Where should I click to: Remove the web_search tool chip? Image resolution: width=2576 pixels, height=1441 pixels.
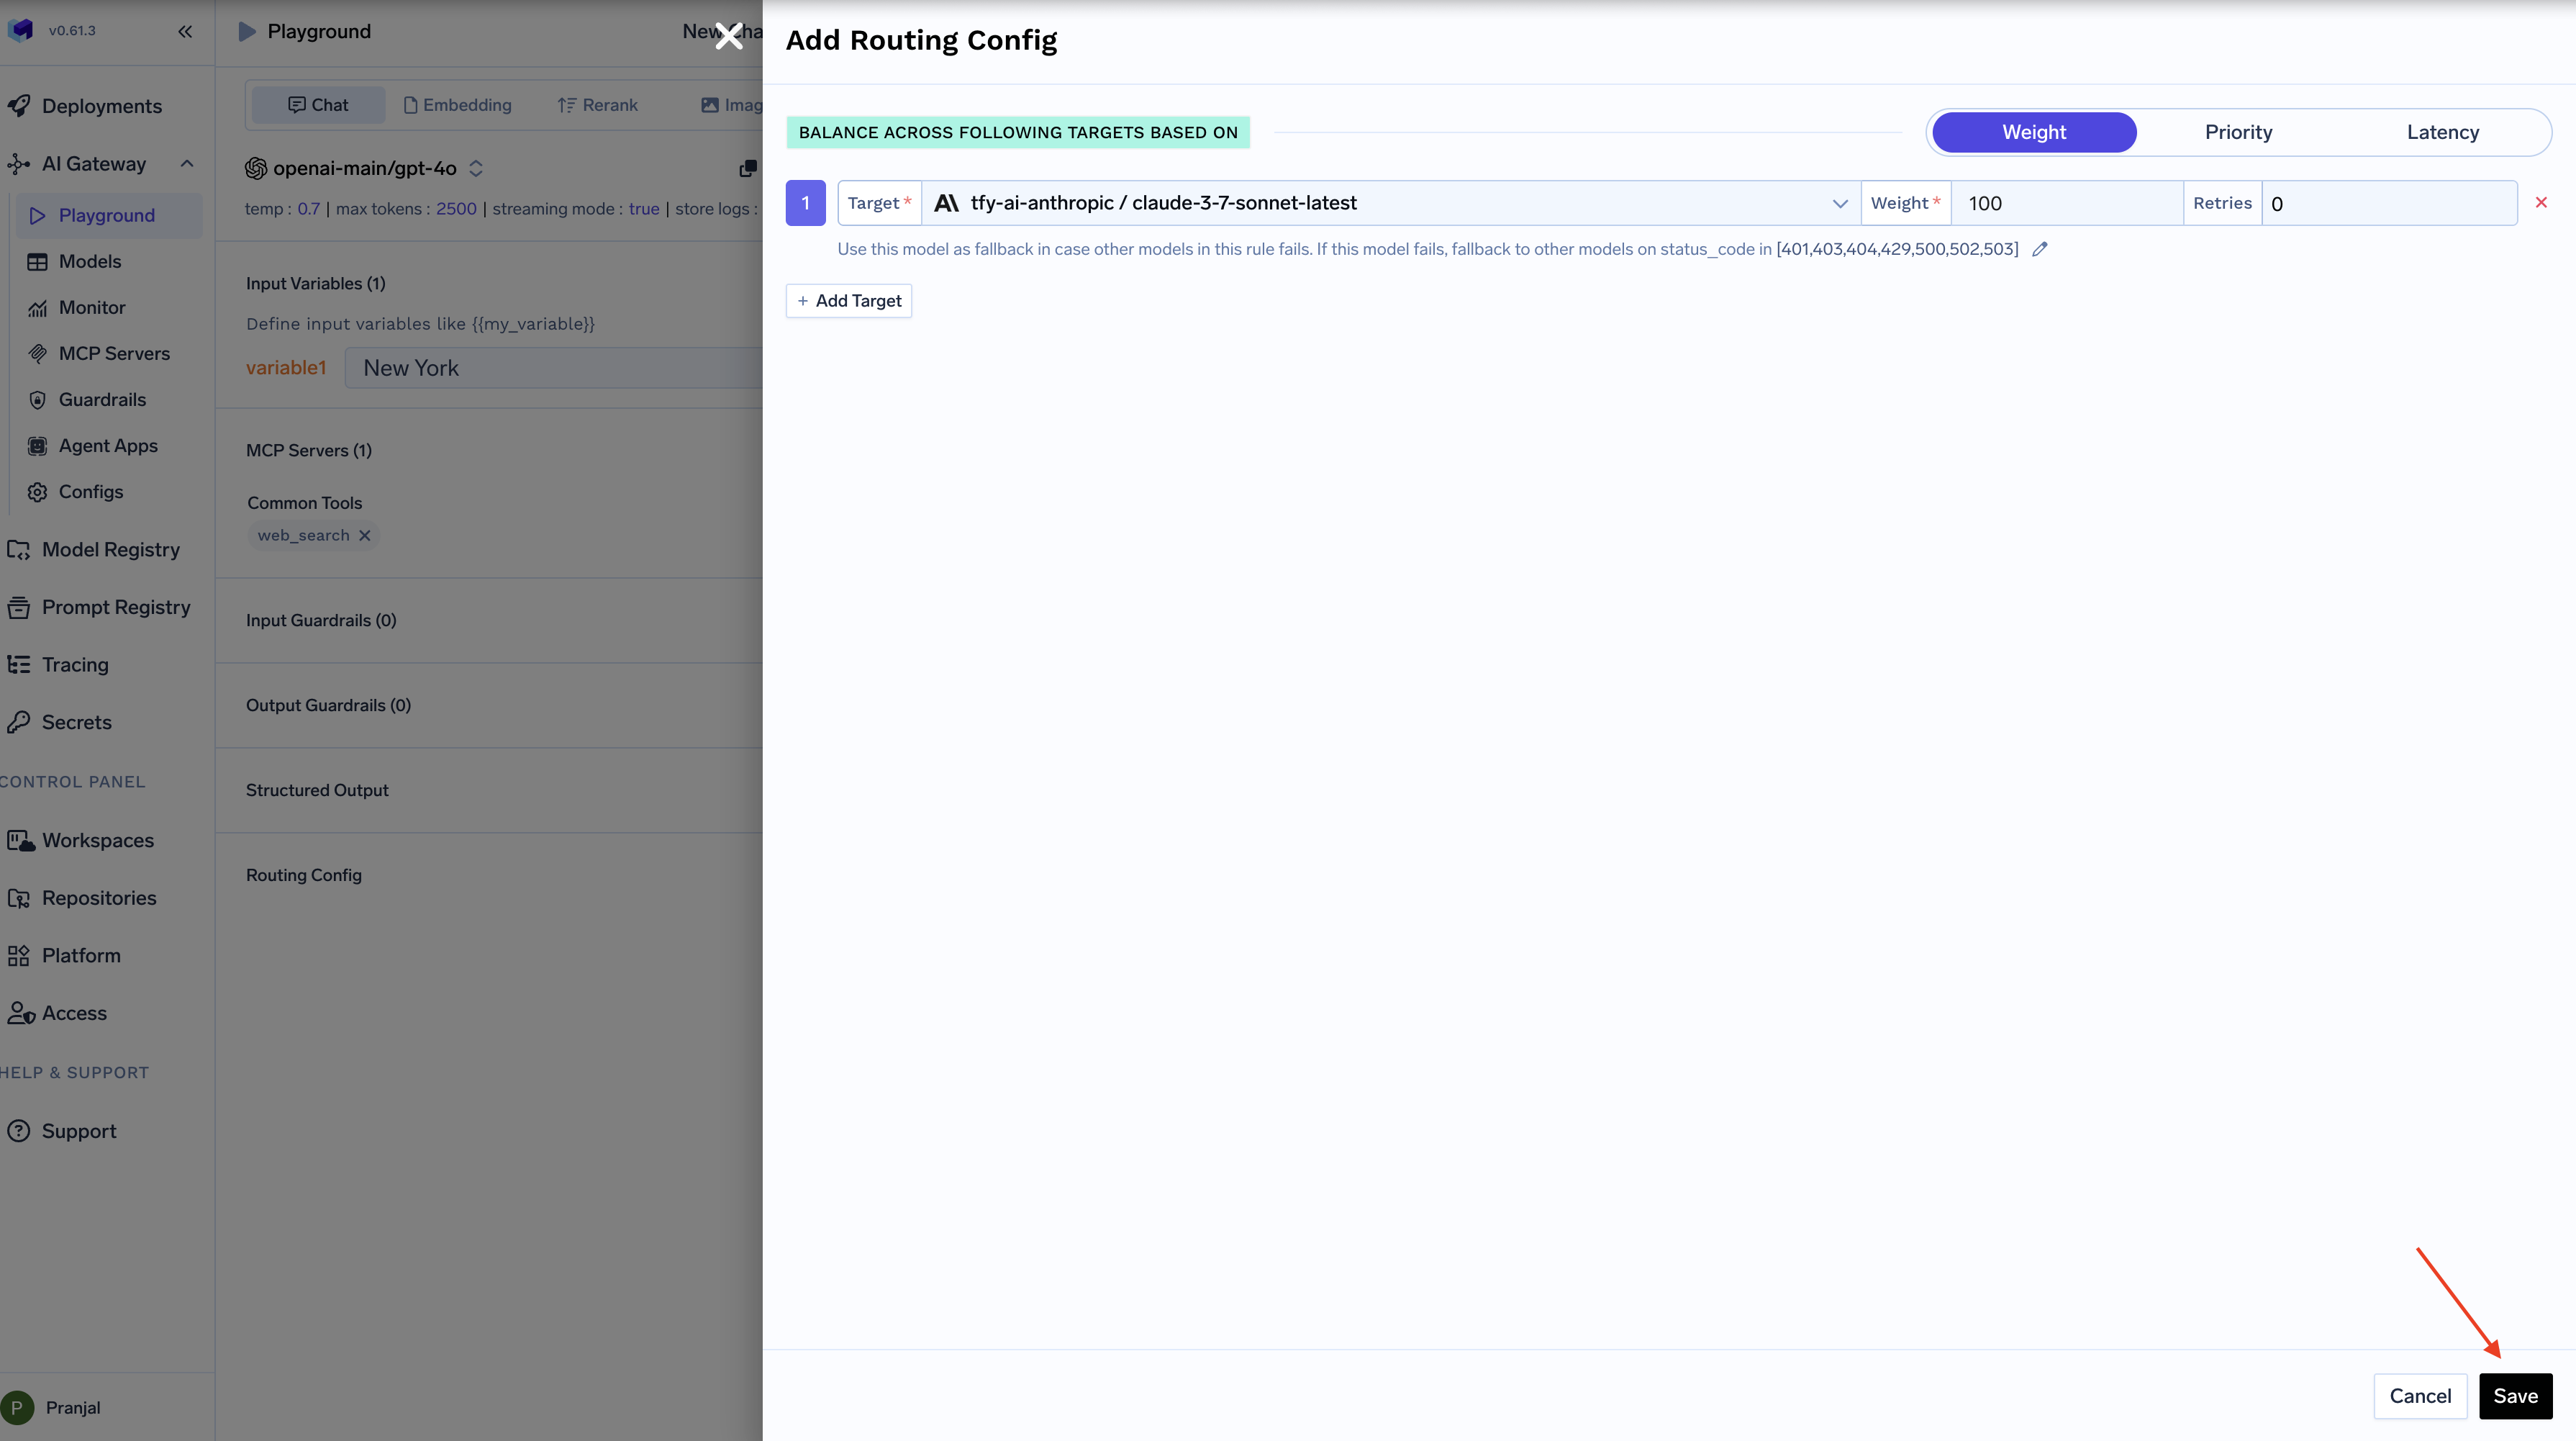(365, 535)
